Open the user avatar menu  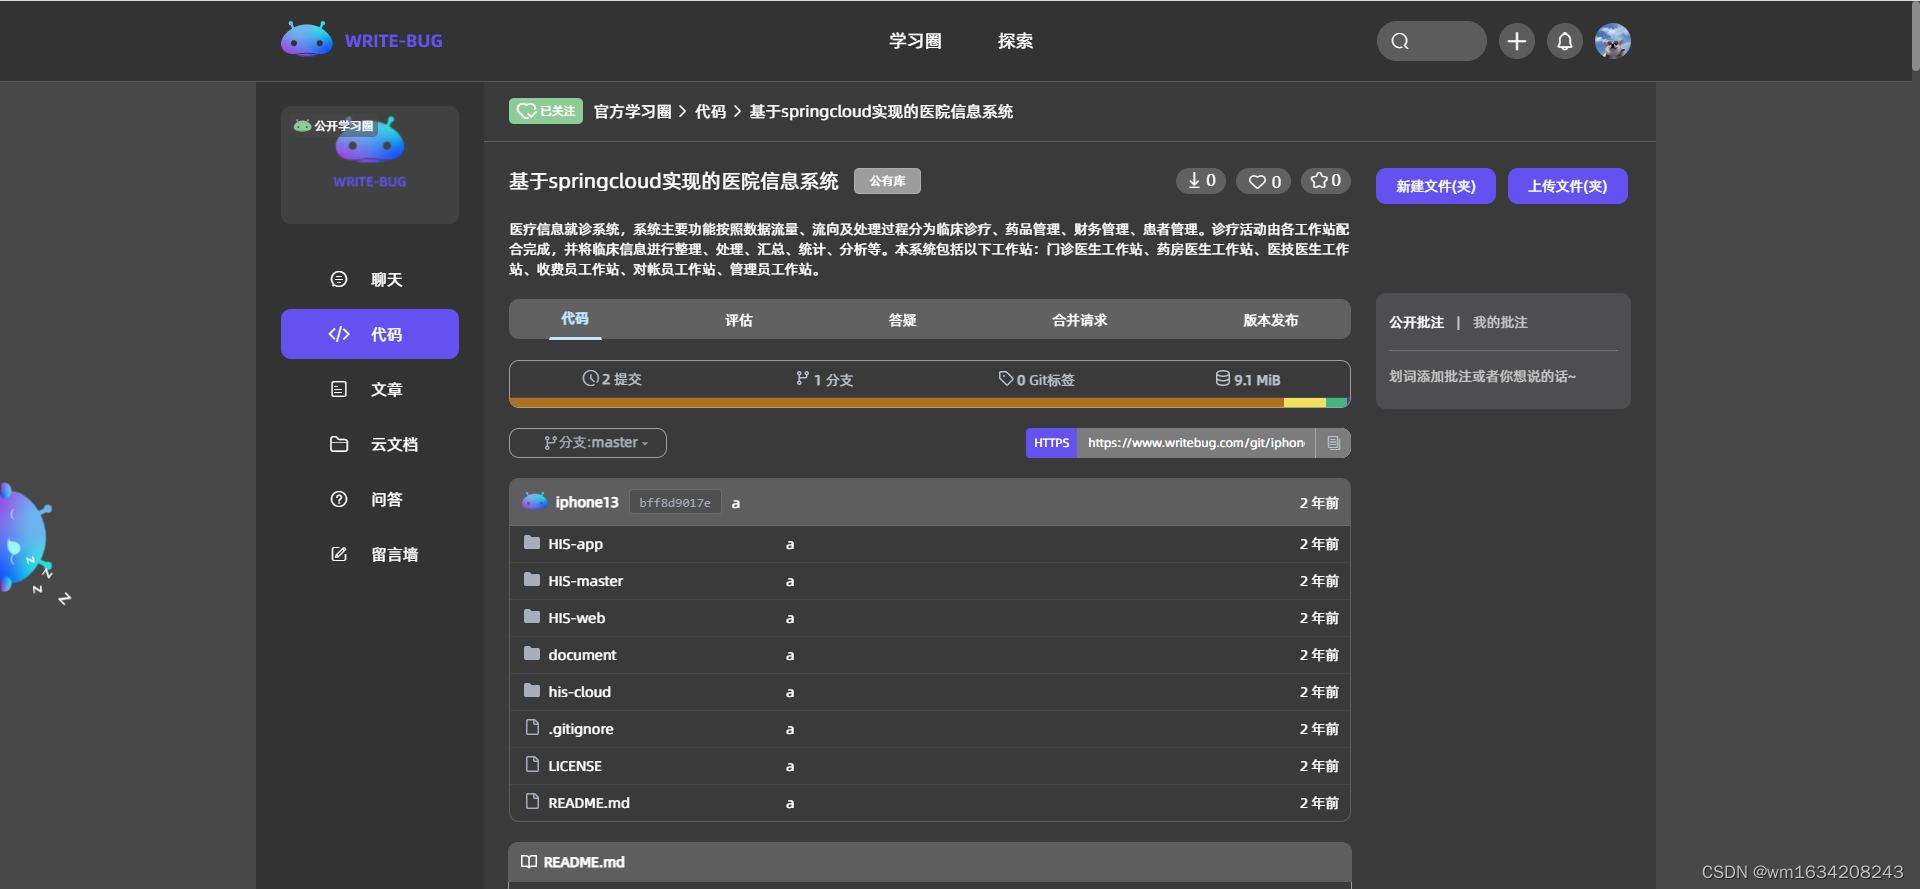click(1612, 41)
